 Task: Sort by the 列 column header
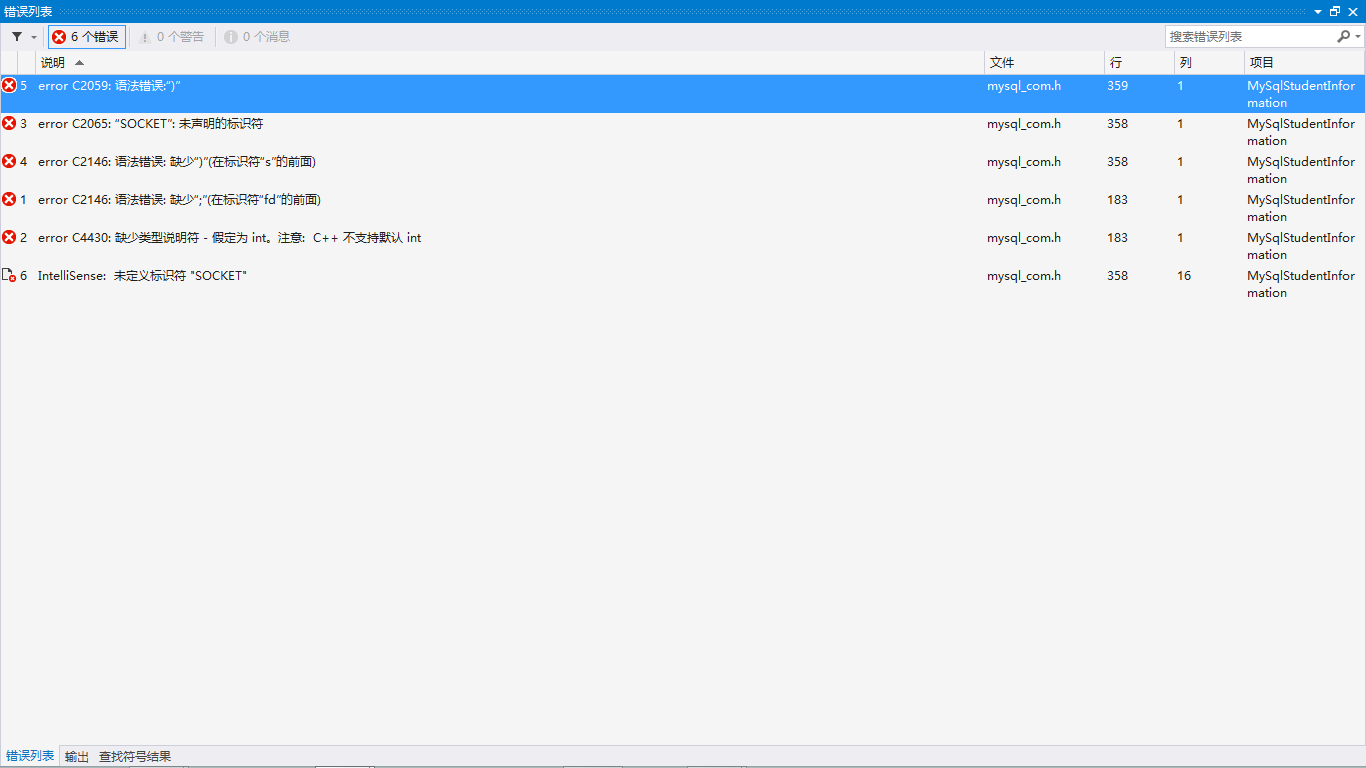tap(1209, 62)
